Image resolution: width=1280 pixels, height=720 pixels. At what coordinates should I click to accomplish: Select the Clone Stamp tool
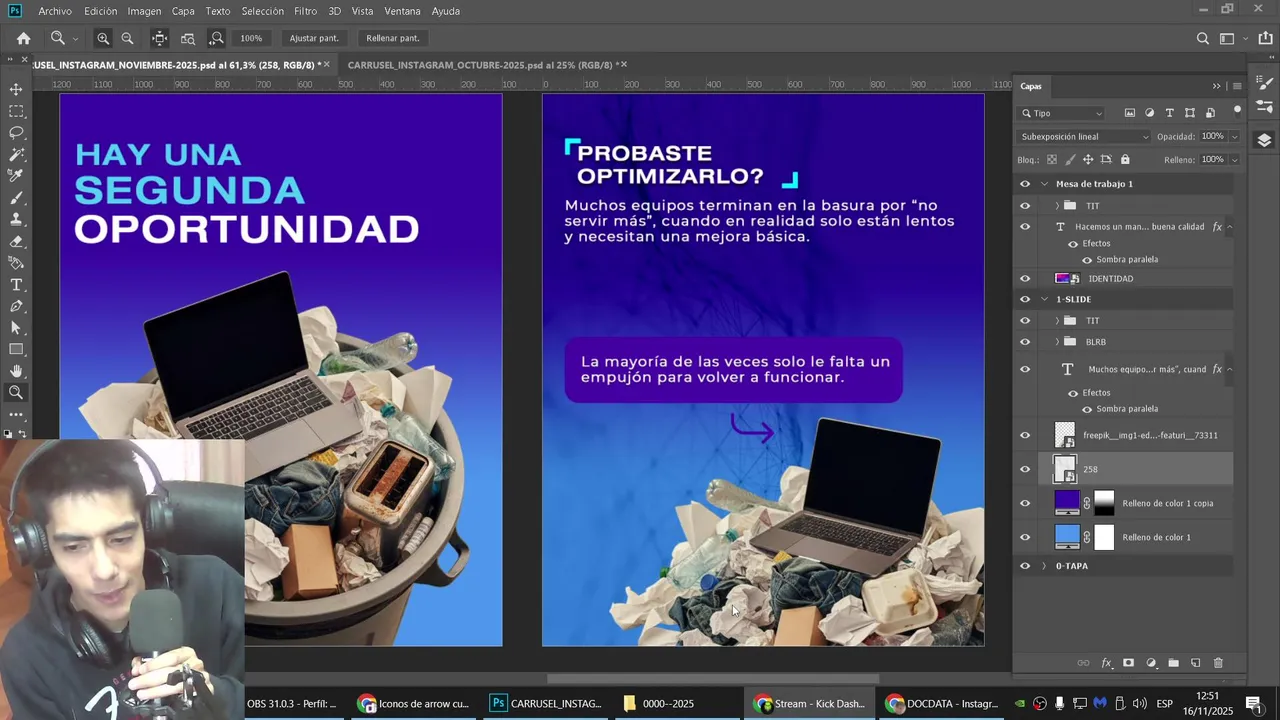[x=16, y=219]
